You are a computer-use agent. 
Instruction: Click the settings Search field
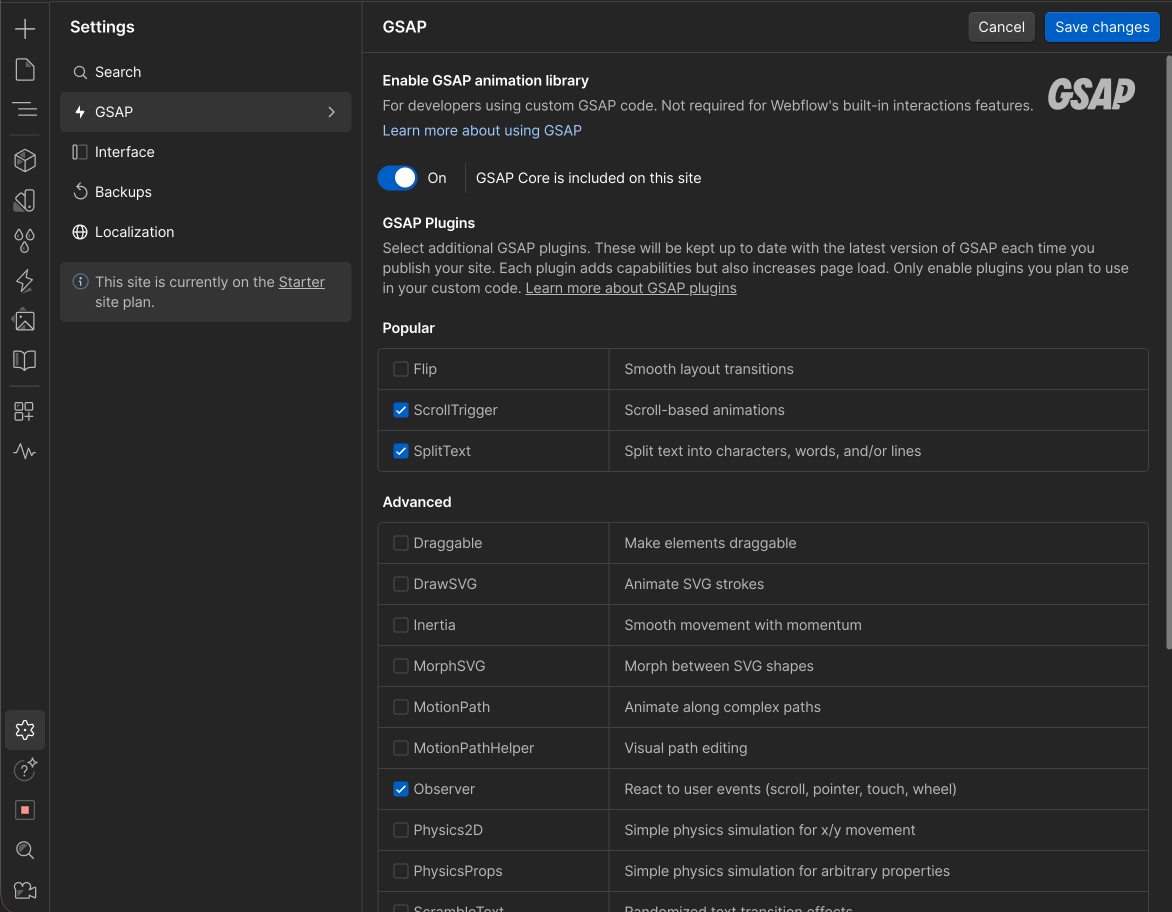pos(206,73)
